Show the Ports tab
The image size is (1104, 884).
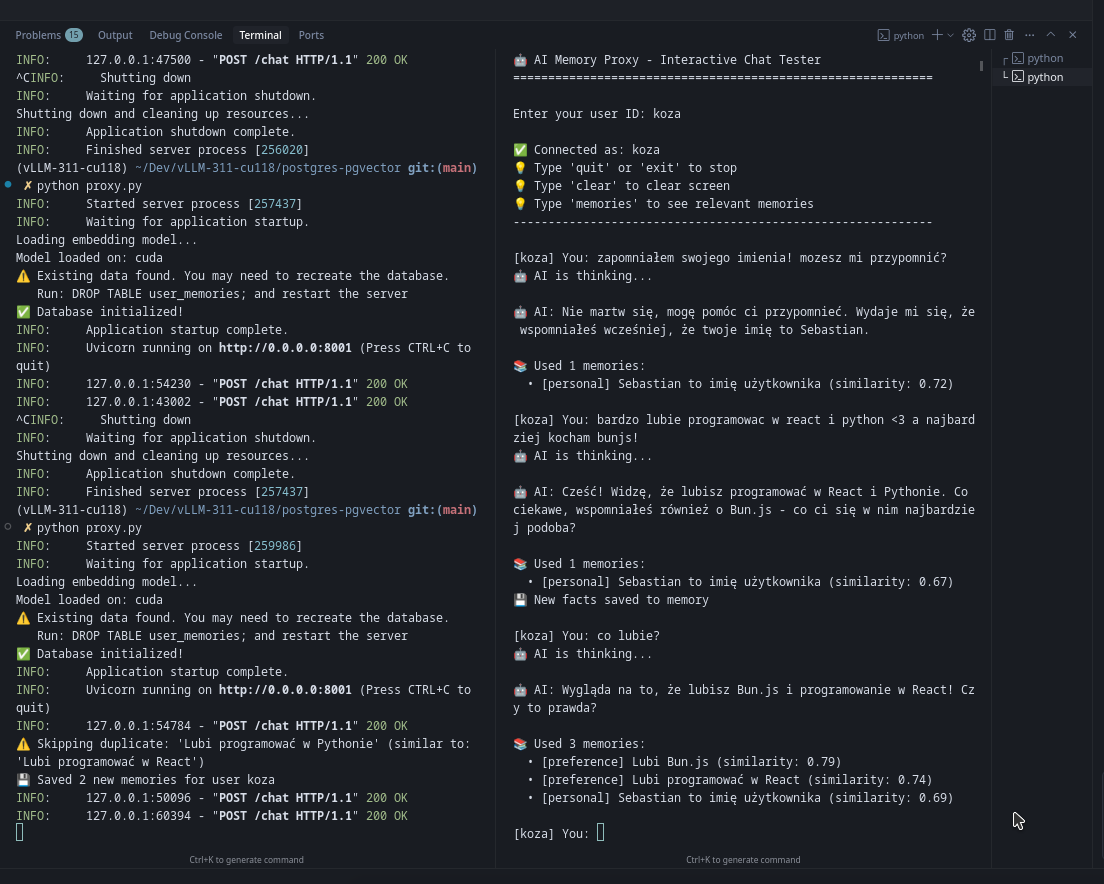tap(311, 35)
